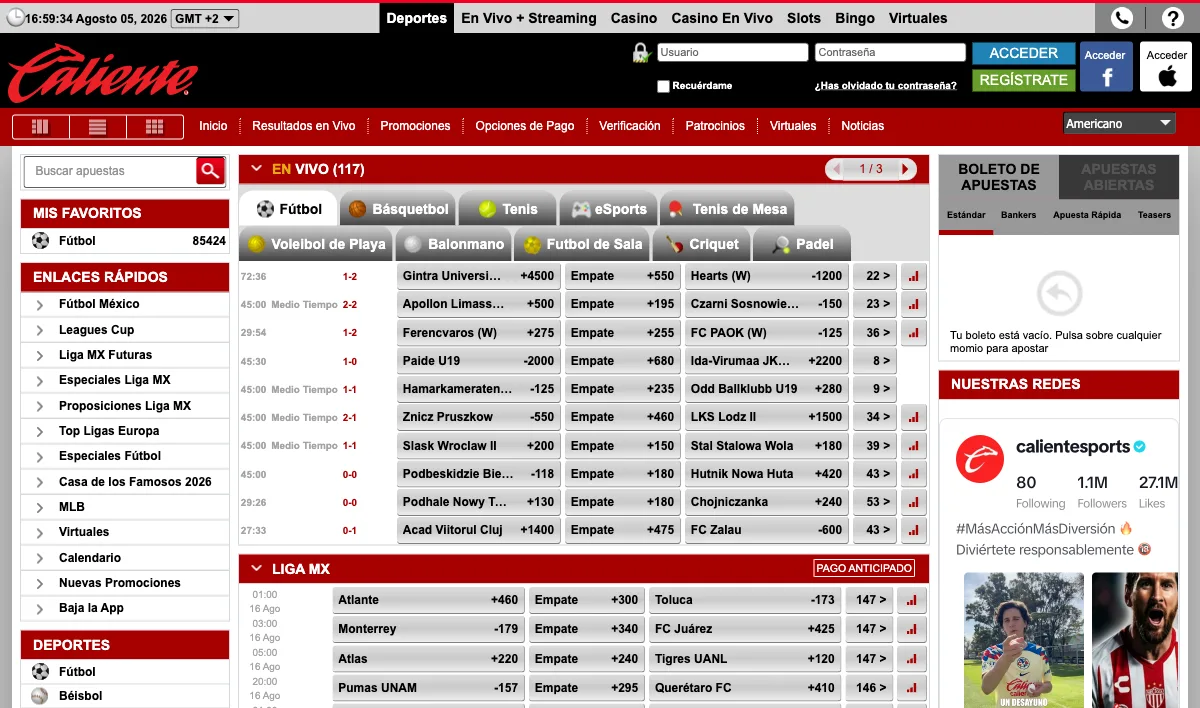Select the Padel live tab
Viewport: 1200px width, 708px height.
[x=802, y=244]
